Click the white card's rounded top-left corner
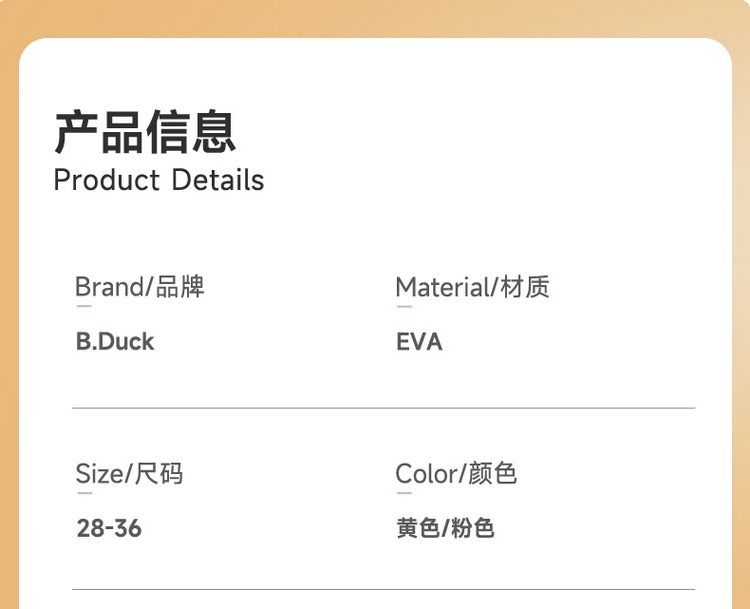 coord(32,51)
